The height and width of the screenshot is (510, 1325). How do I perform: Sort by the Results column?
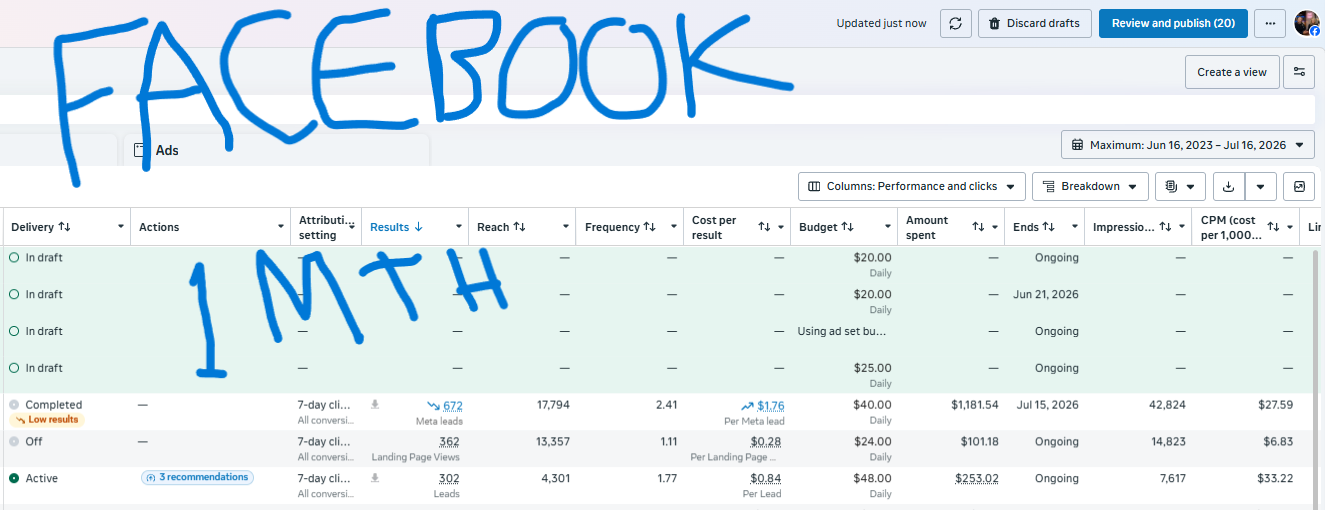point(396,227)
